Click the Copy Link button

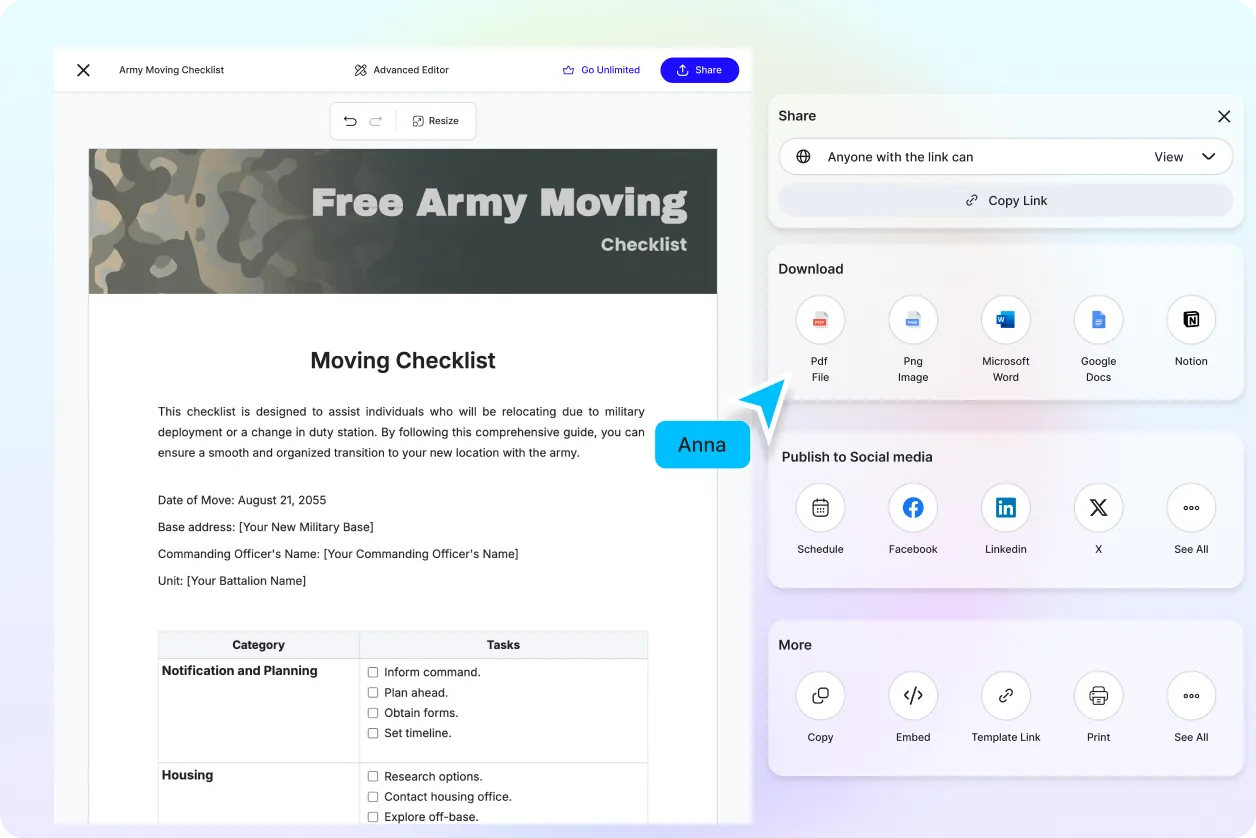point(1006,200)
